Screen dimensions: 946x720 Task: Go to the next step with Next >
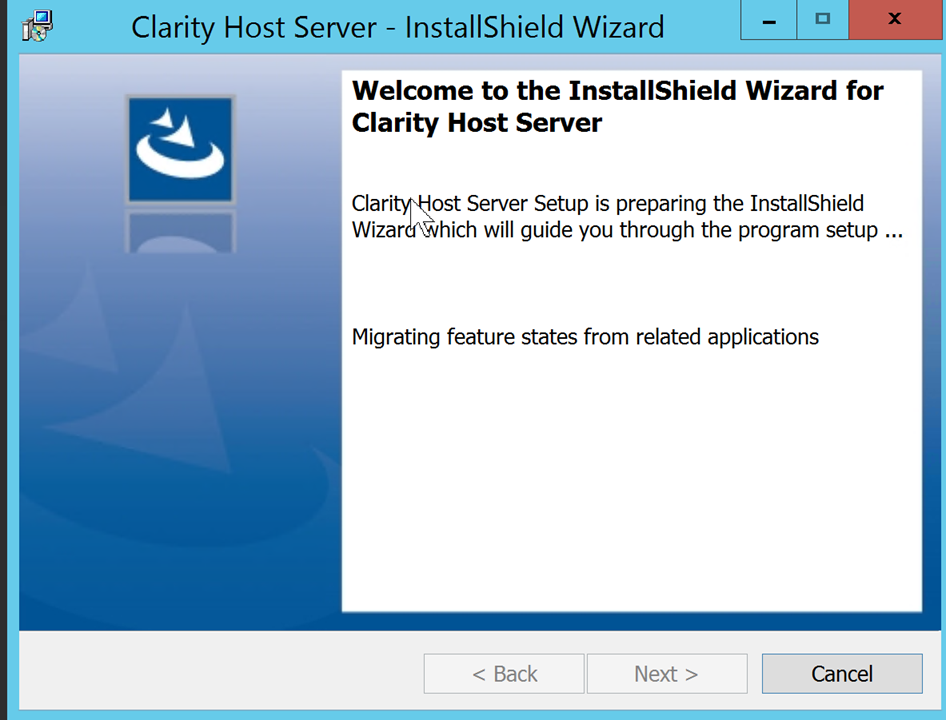pyautogui.click(x=666, y=674)
